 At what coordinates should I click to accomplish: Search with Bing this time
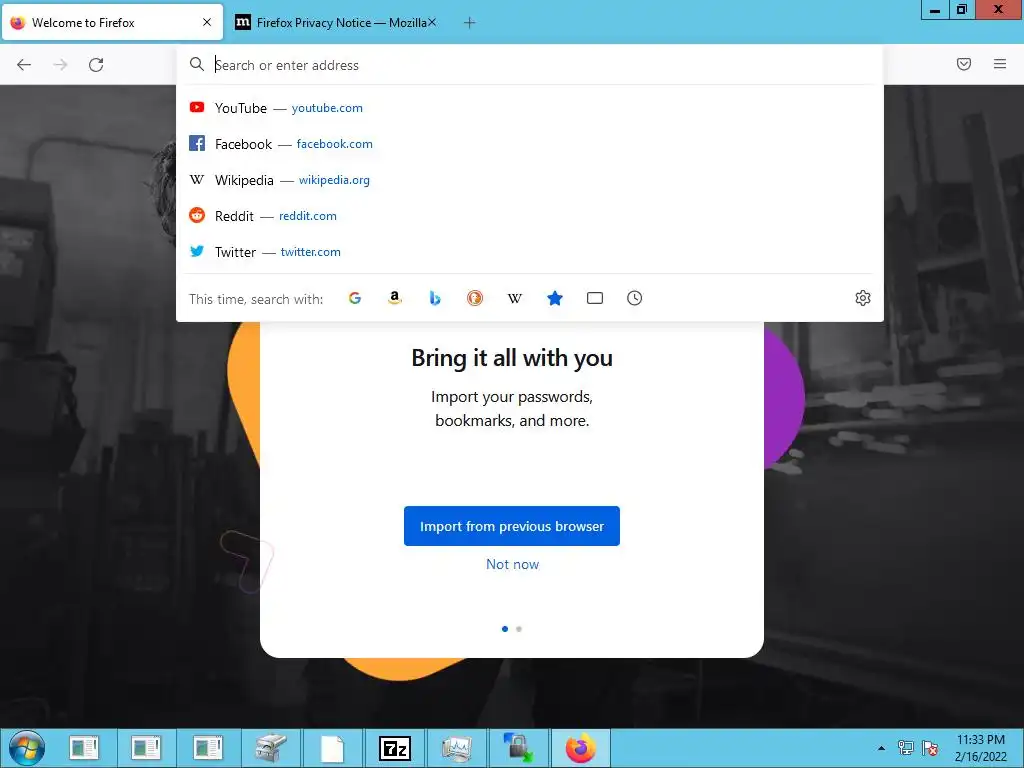435,298
